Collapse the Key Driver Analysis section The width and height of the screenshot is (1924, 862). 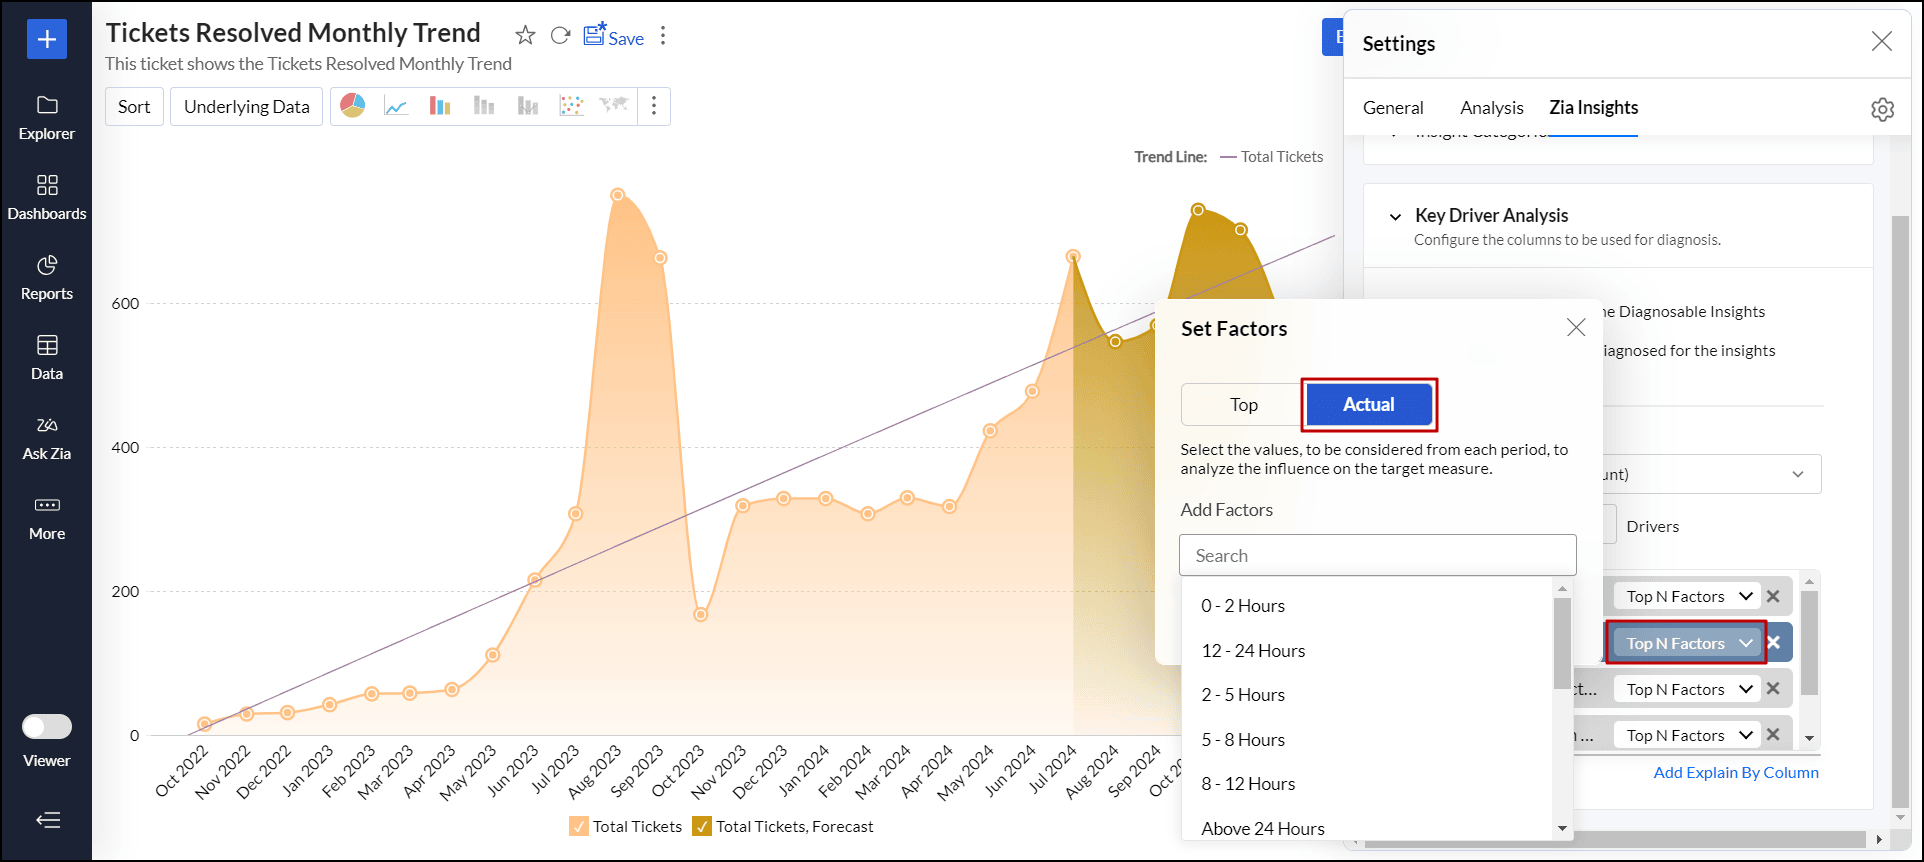(1395, 216)
